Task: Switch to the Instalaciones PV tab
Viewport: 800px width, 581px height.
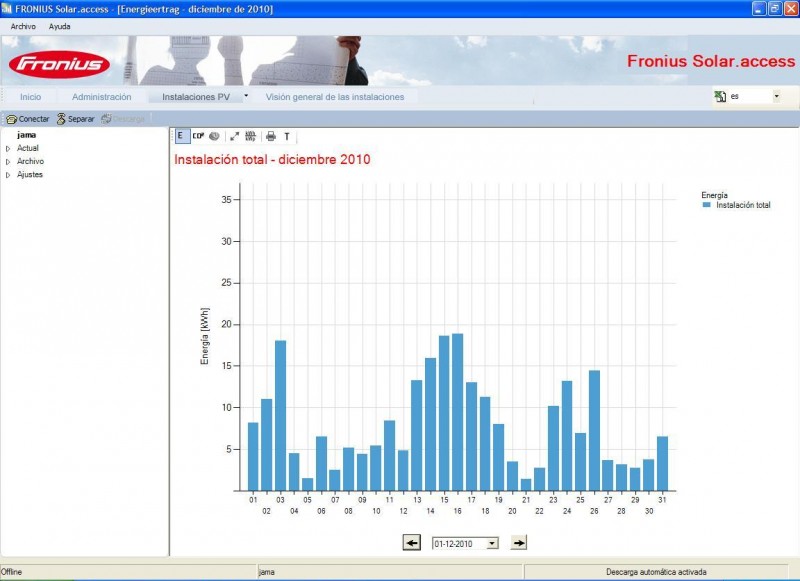Action: coord(196,97)
